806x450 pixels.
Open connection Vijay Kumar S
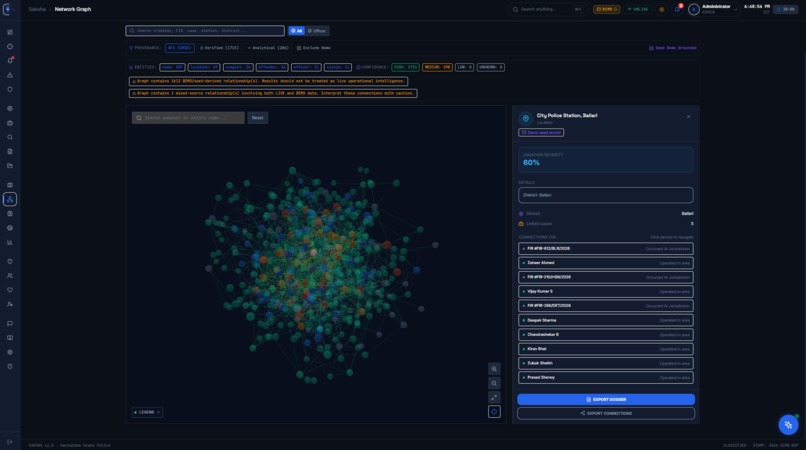(606, 292)
